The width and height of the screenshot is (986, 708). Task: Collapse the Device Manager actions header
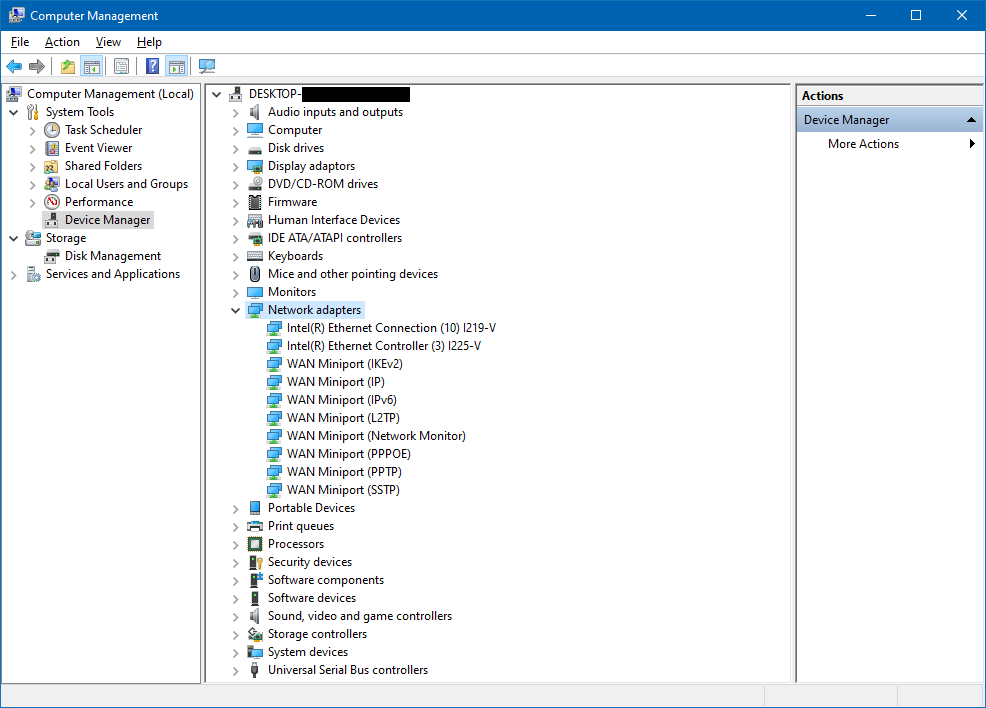click(x=971, y=119)
